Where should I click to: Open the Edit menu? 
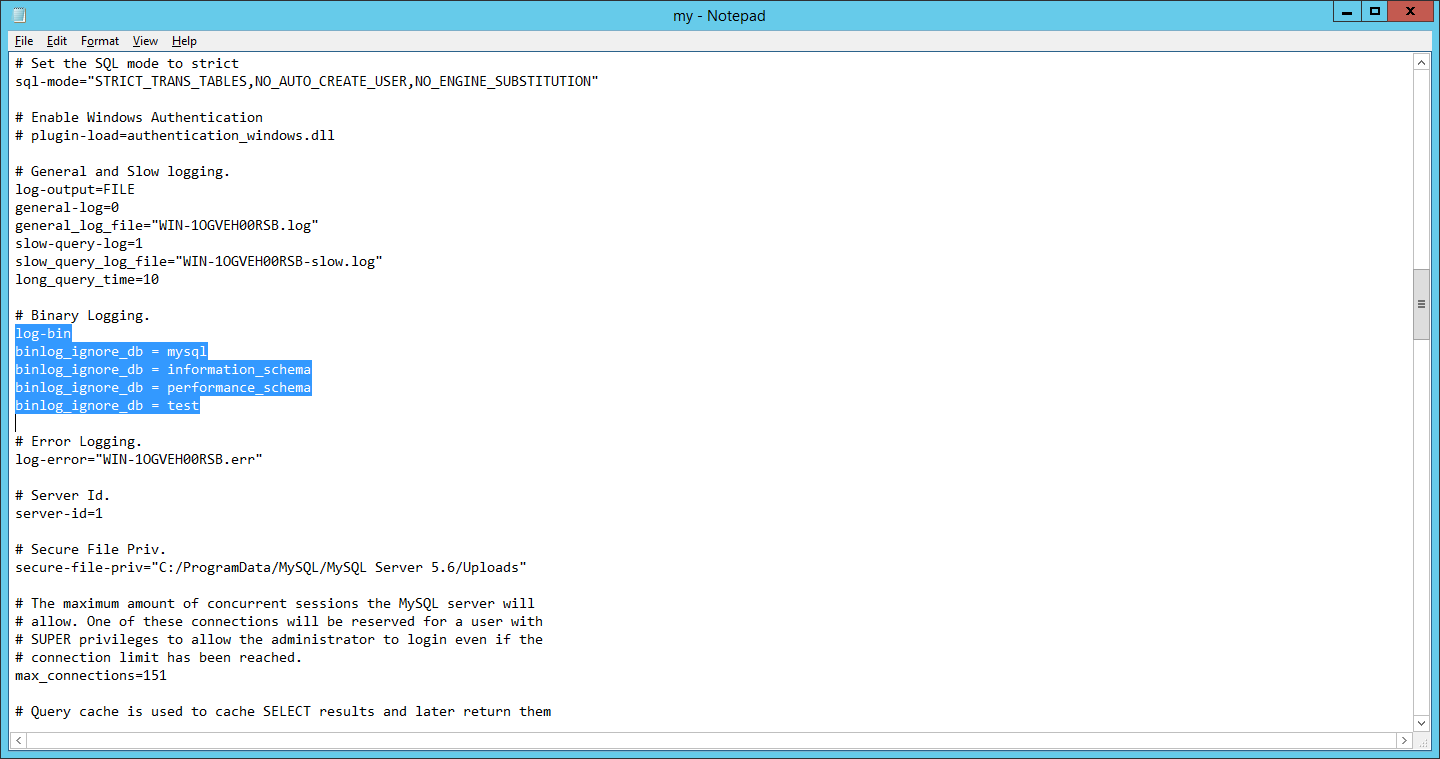pyautogui.click(x=57, y=41)
